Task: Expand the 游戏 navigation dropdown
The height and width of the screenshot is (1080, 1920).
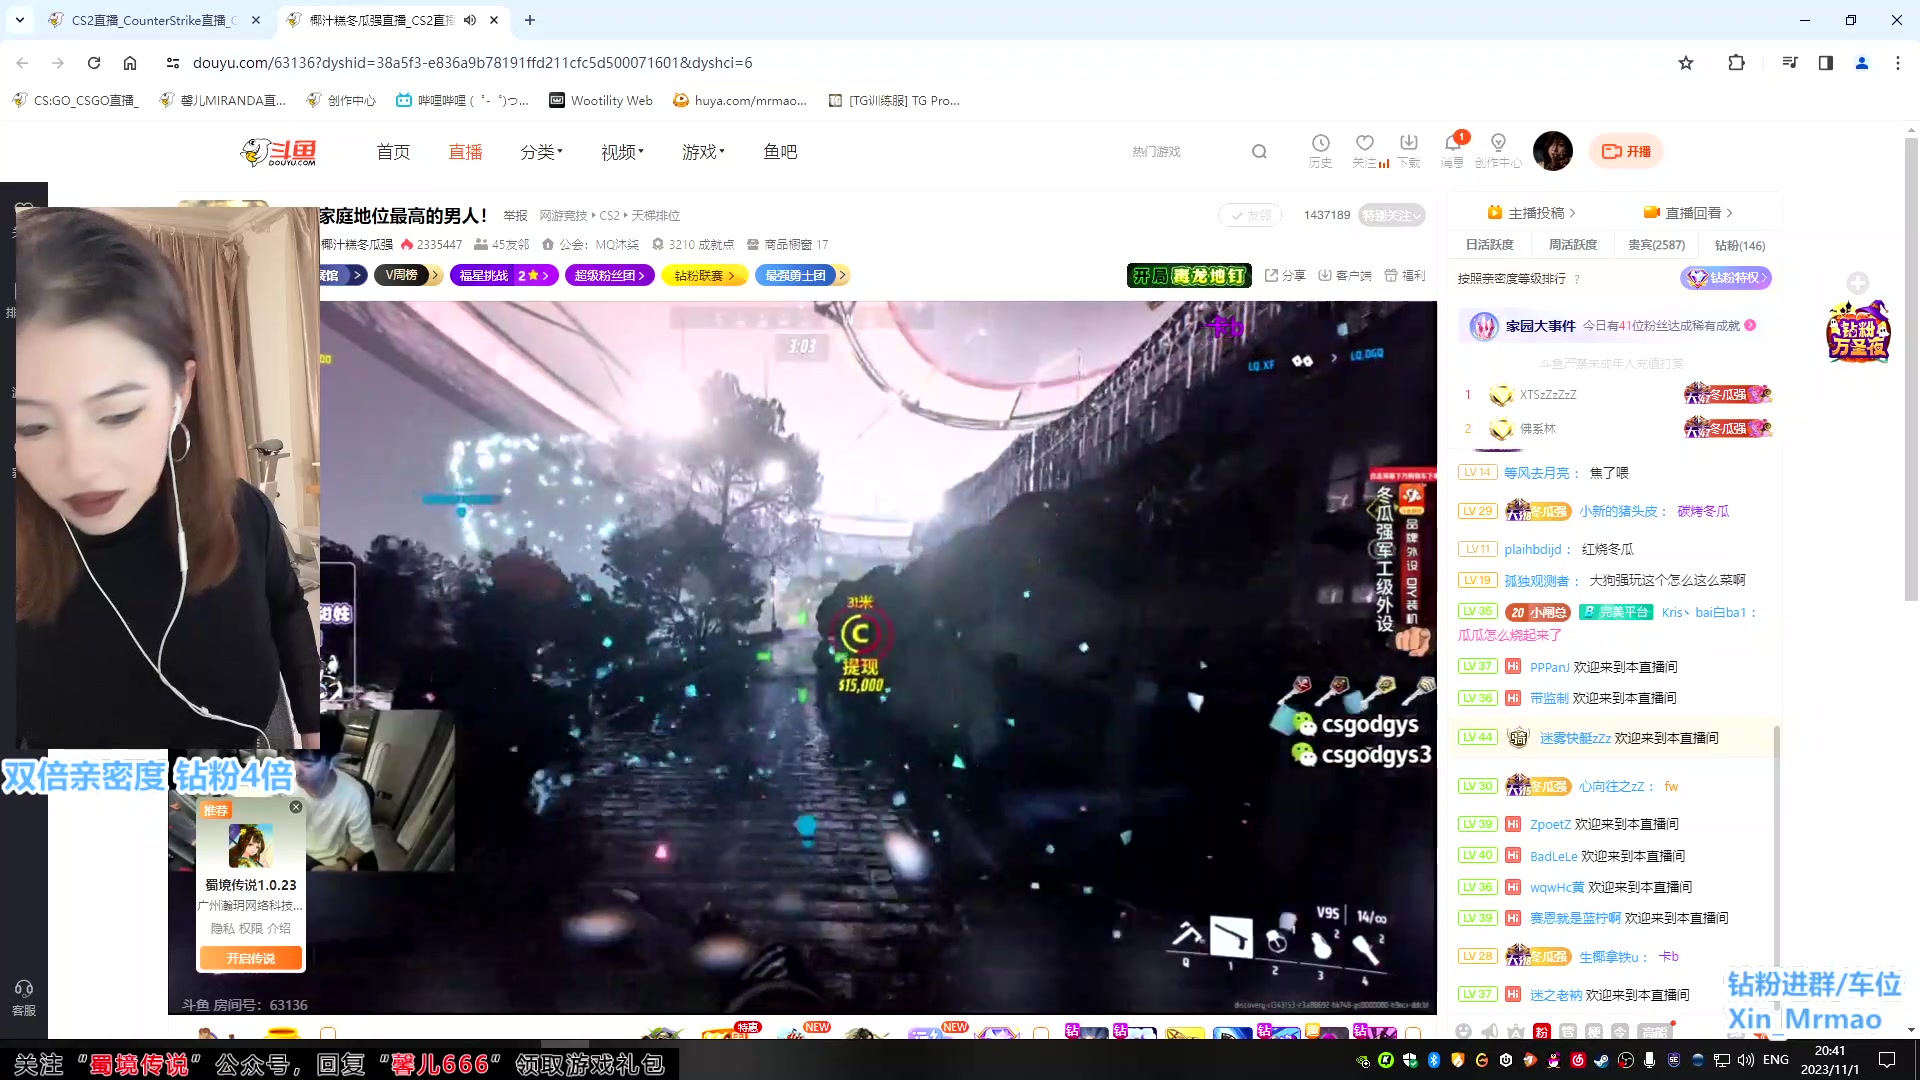Action: click(703, 152)
